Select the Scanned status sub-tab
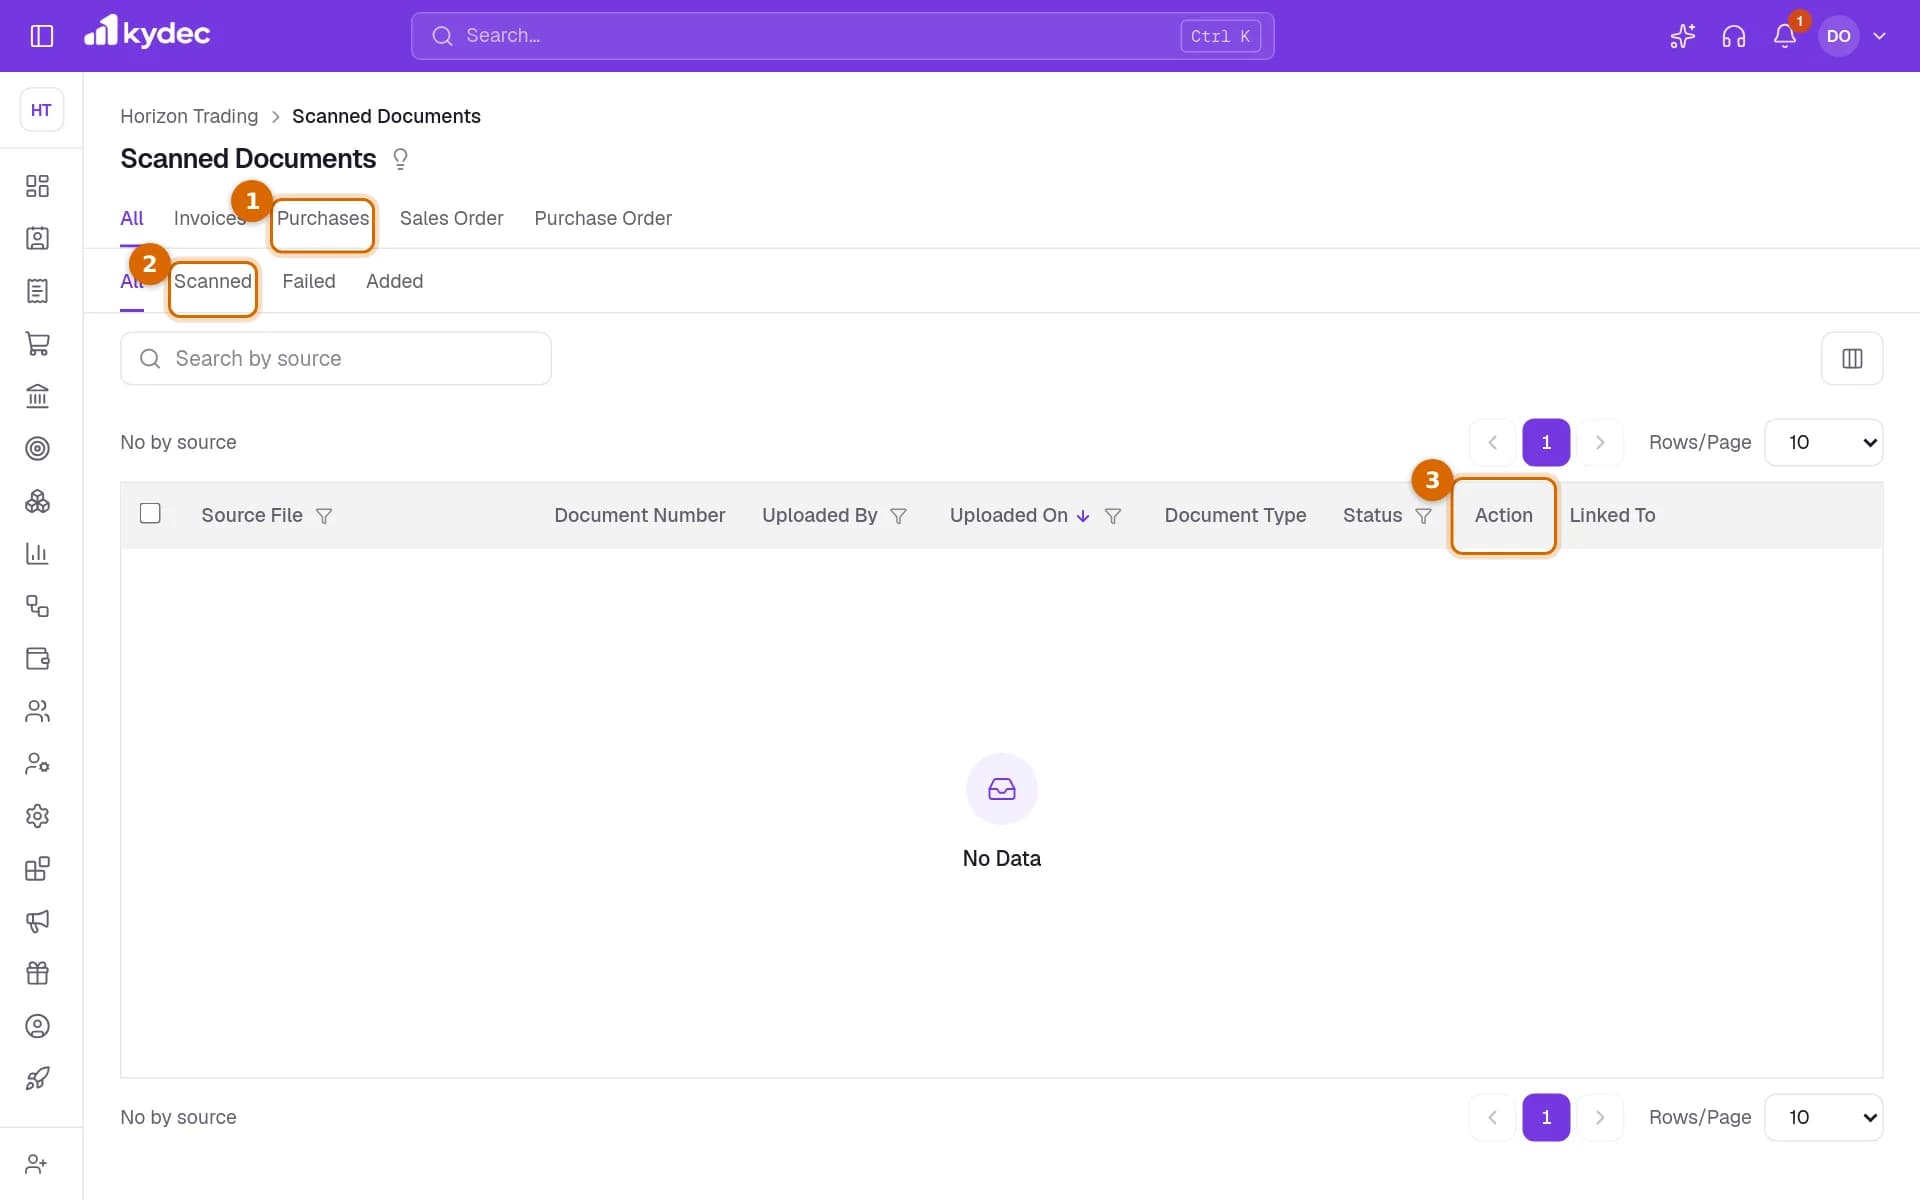Viewport: 1920px width, 1200px height. pyautogui.click(x=212, y=281)
